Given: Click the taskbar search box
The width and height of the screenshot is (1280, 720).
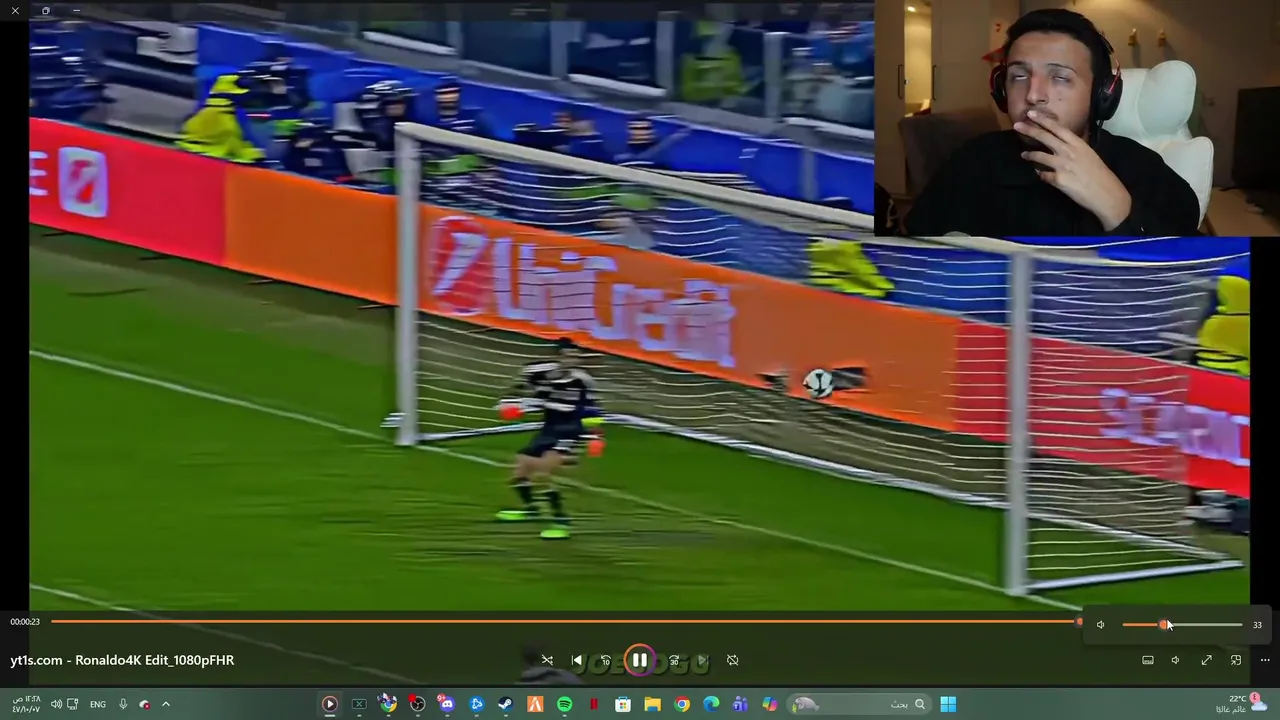Looking at the screenshot, I should (x=859, y=704).
